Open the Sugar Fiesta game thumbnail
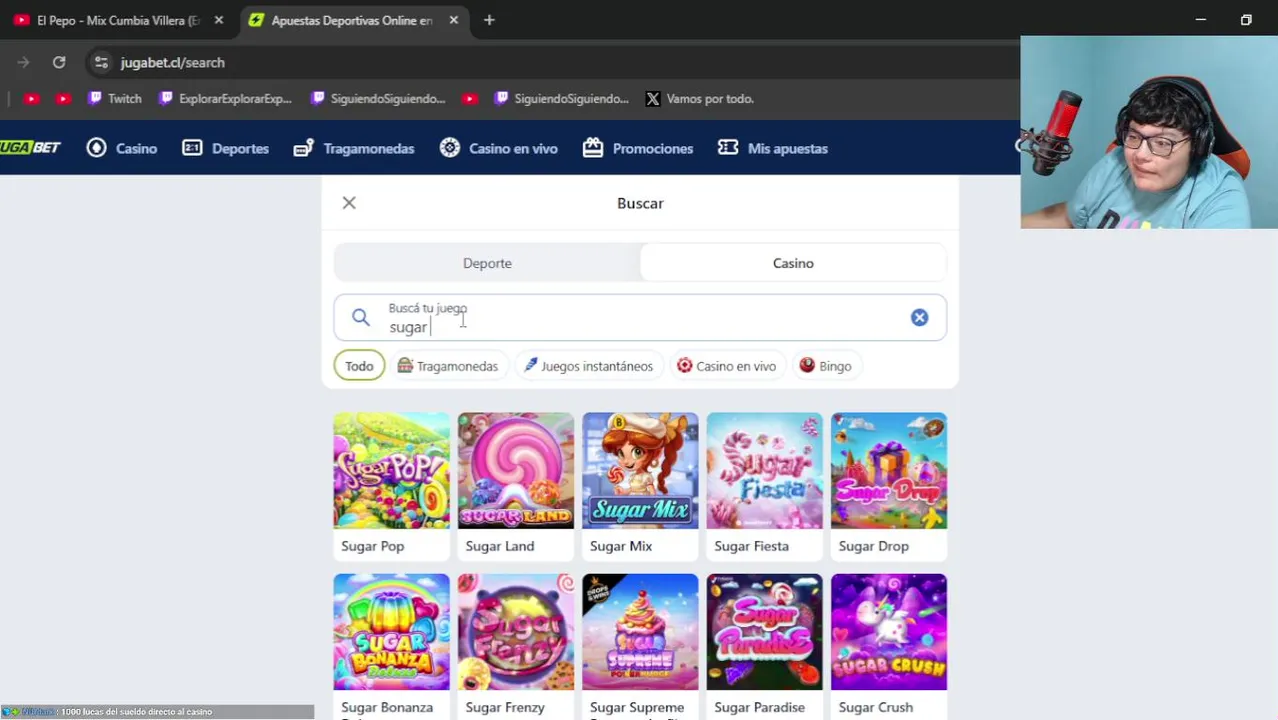Image resolution: width=1278 pixels, height=720 pixels. click(x=764, y=471)
